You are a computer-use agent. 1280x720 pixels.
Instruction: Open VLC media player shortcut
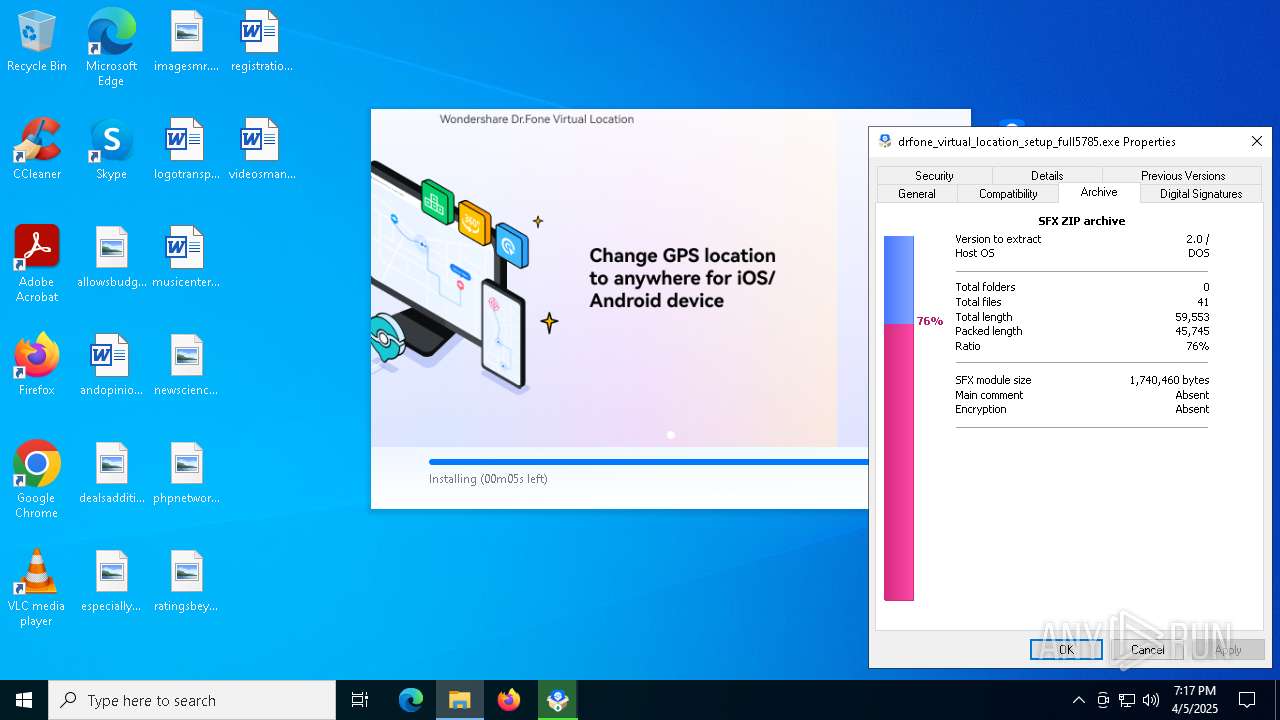(37, 588)
